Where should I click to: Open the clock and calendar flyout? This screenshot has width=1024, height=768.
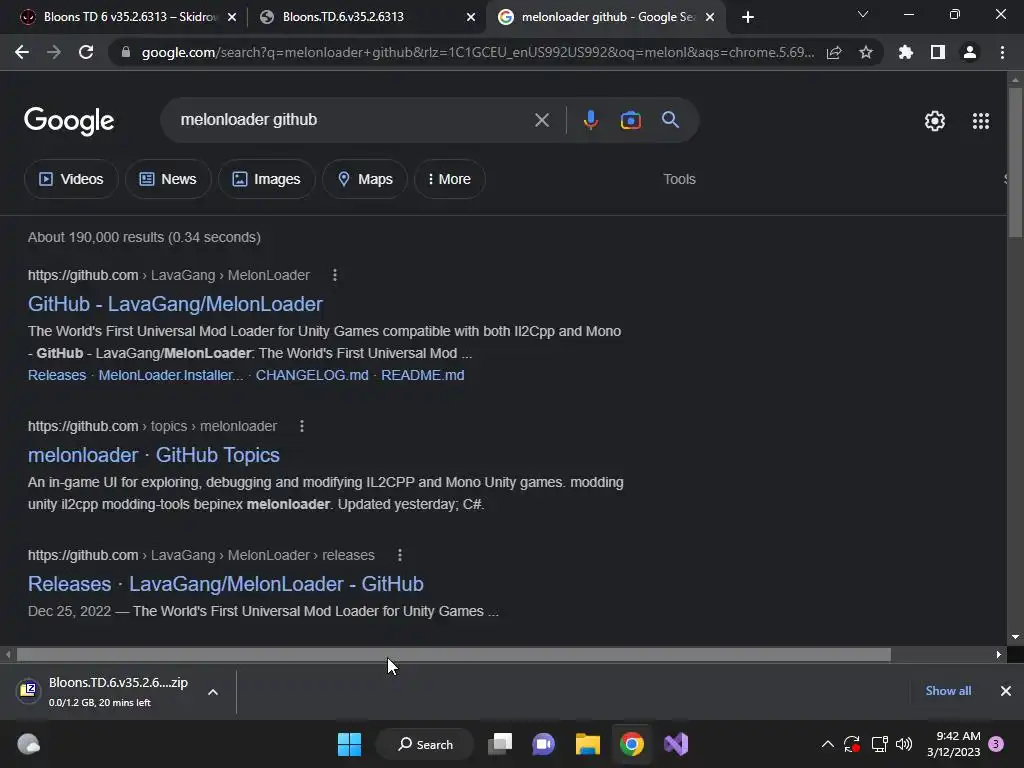[x=954, y=744]
